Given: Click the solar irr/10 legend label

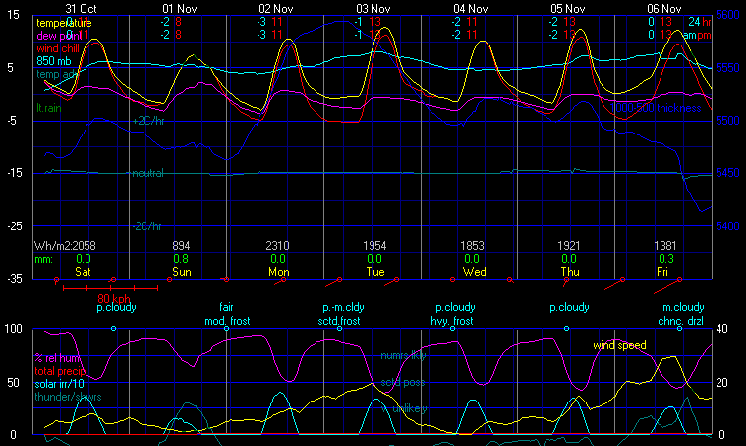Looking at the screenshot, I should coord(59,384).
